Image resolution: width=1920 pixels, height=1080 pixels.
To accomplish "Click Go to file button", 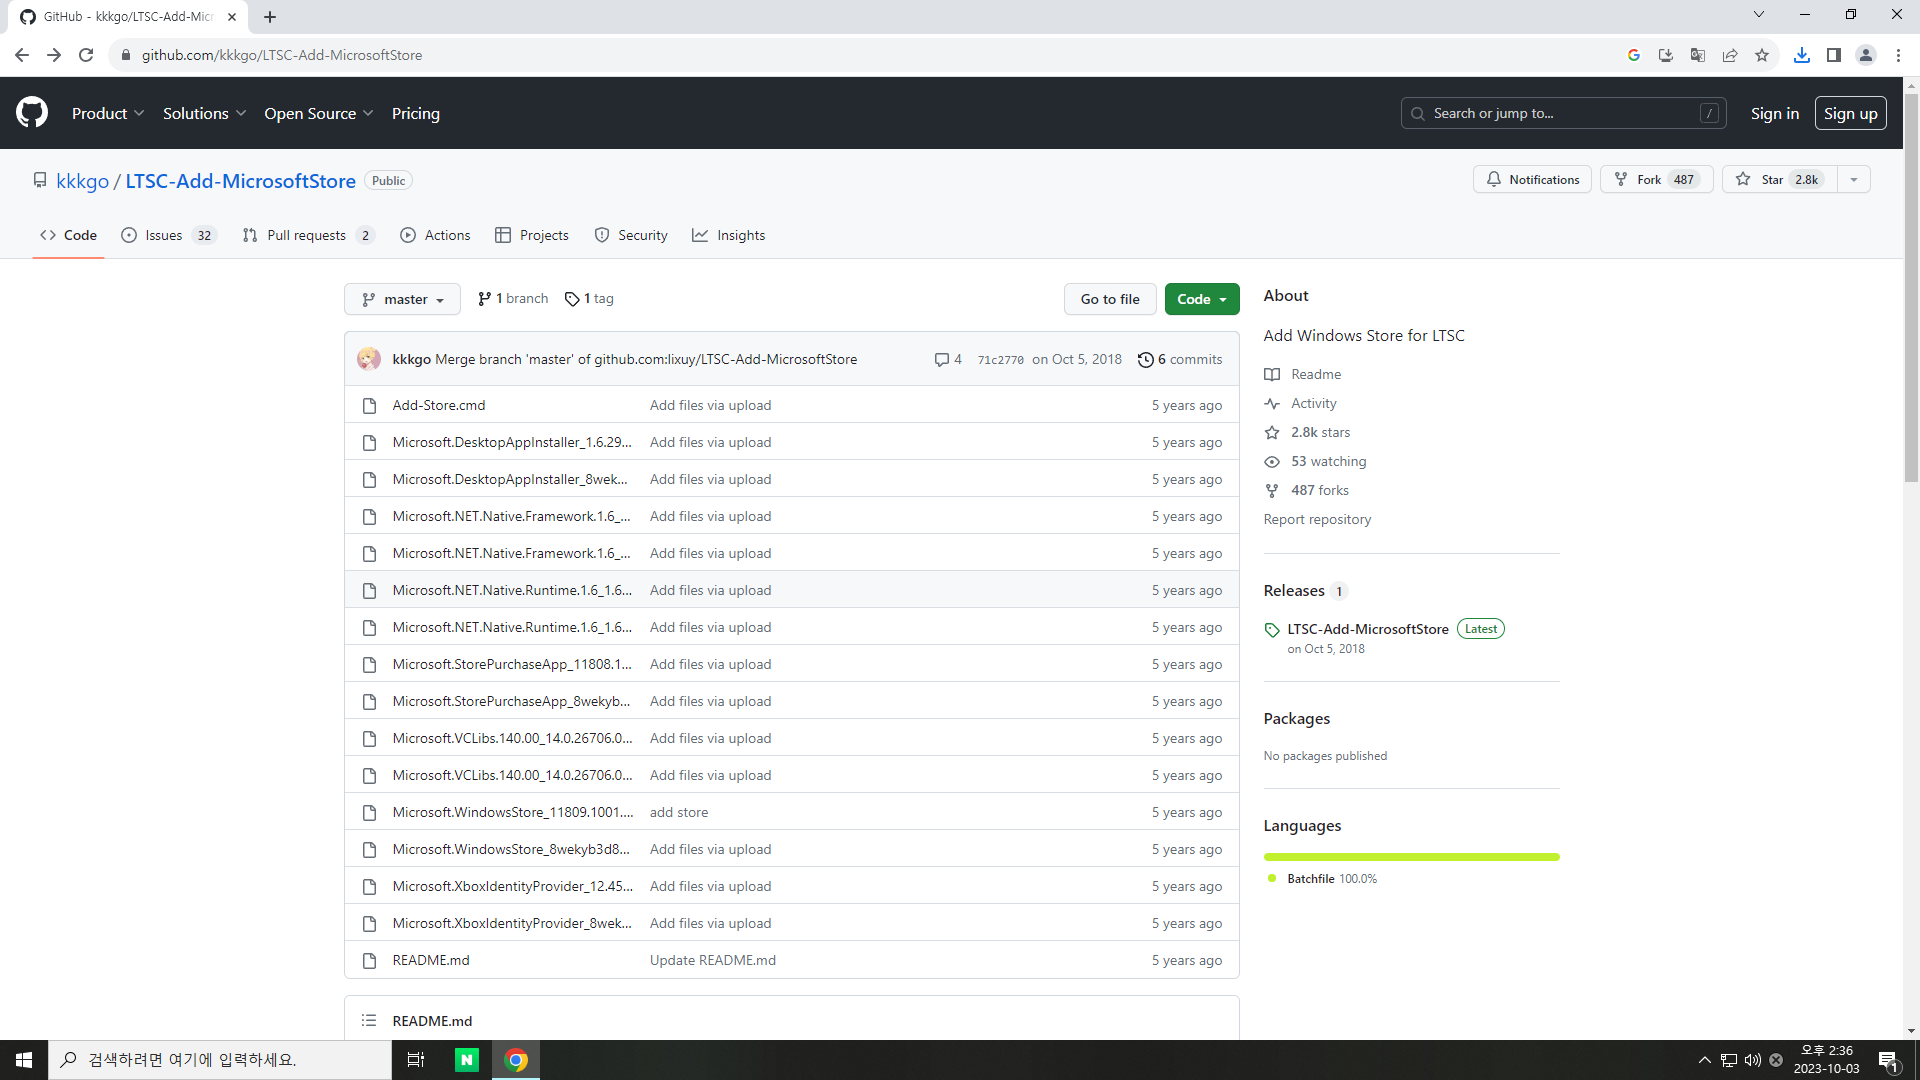I will 1110,299.
